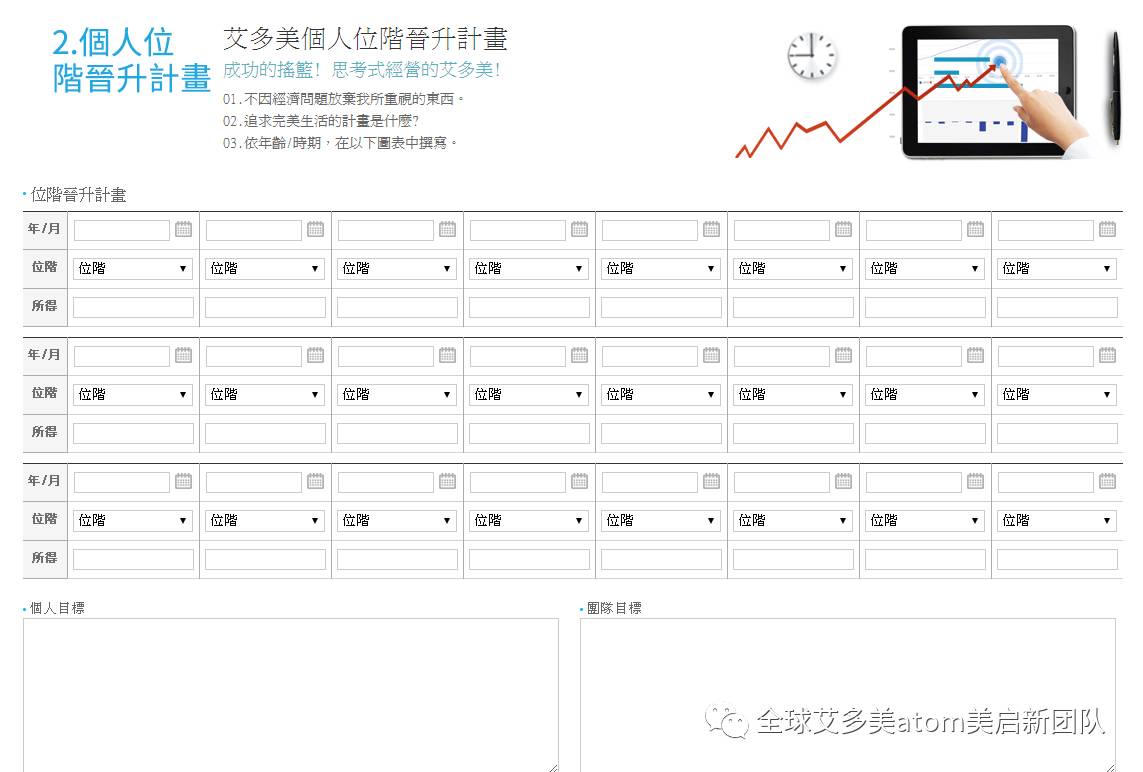The height and width of the screenshot is (772, 1143).
Task: Expand 位階 dropdown in first table, column 5
Action: [661, 268]
